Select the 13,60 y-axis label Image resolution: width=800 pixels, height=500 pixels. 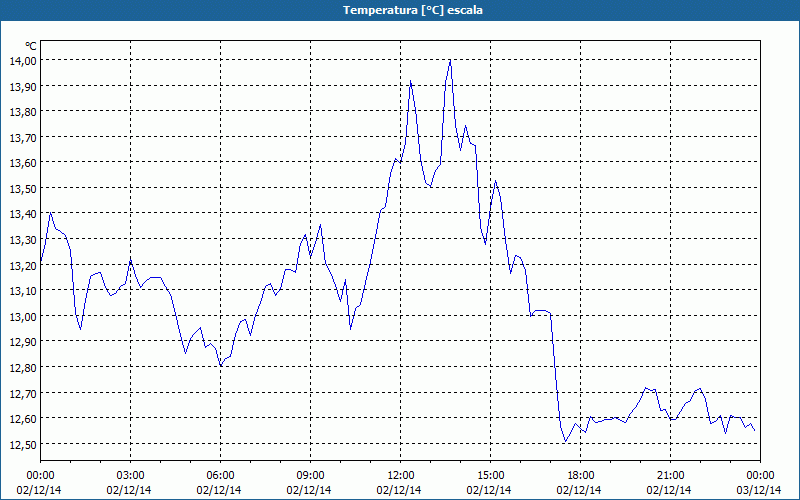click(23, 163)
